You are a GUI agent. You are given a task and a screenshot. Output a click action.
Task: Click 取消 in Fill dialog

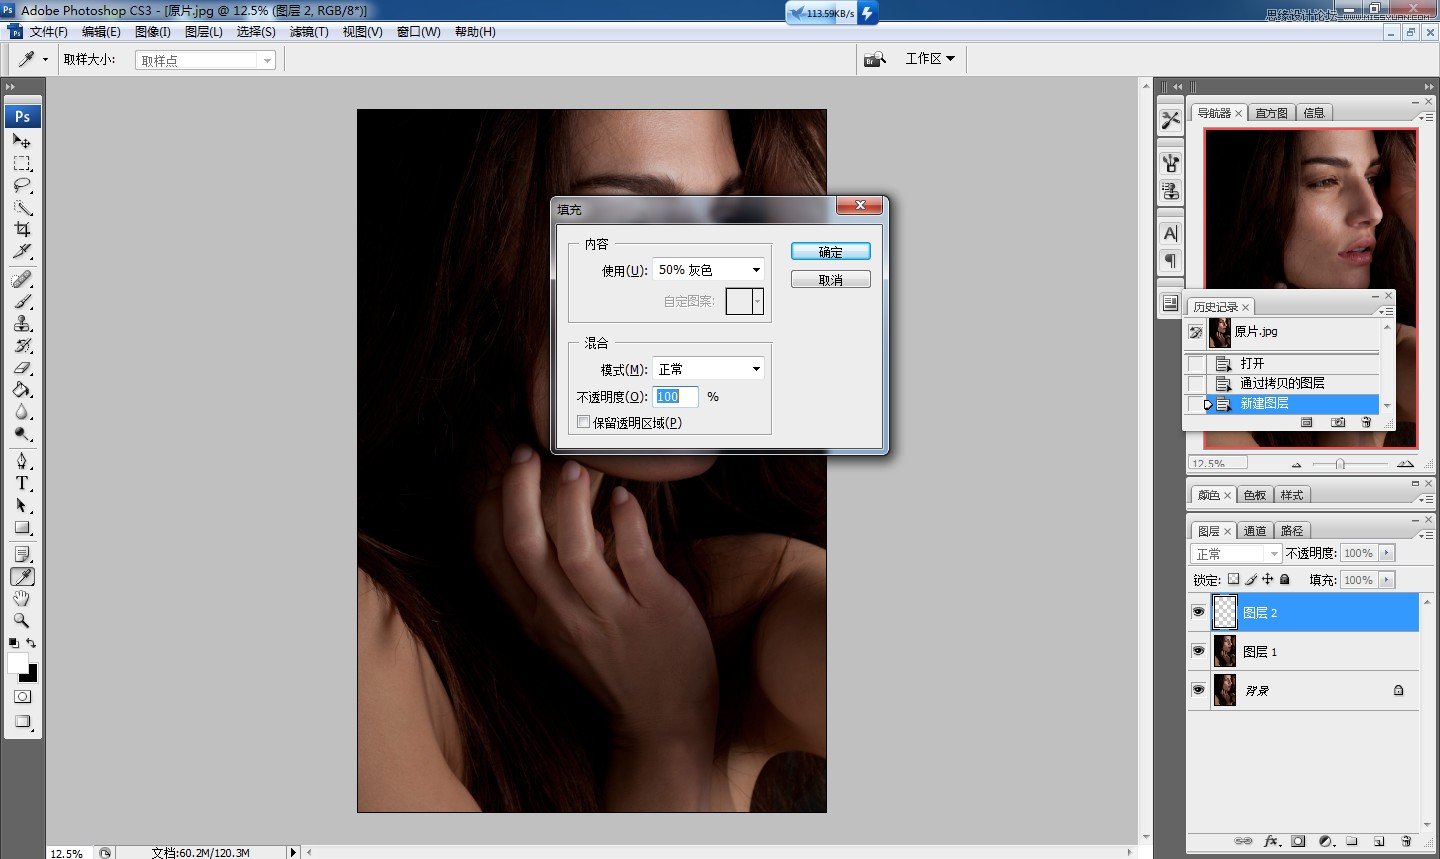click(x=831, y=280)
